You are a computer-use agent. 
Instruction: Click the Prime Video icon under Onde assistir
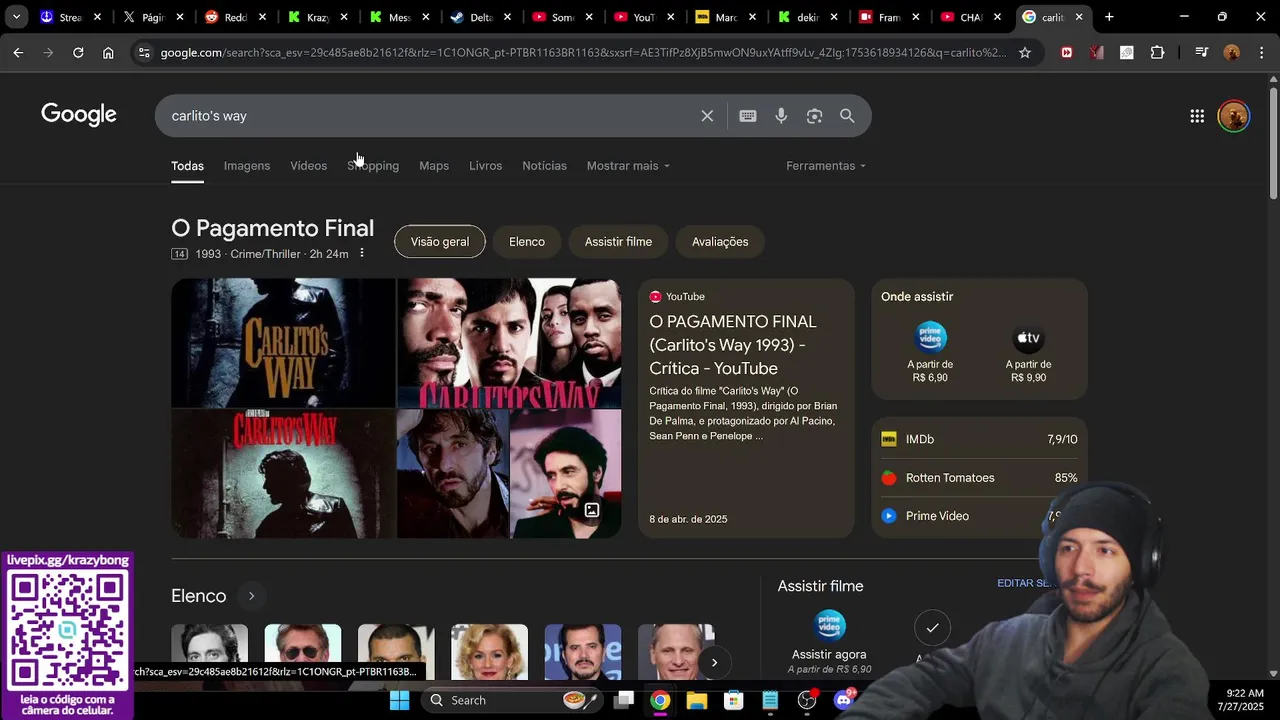(x=930, y=337)
